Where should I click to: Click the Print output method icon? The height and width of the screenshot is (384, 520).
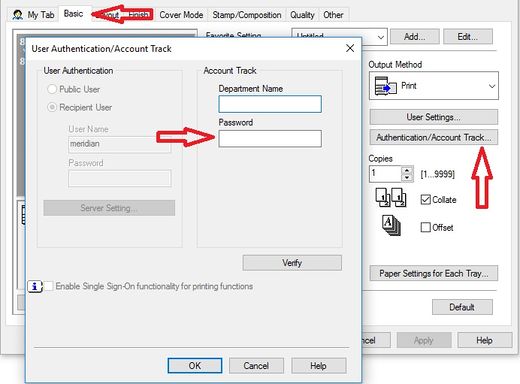click(385, 86)
